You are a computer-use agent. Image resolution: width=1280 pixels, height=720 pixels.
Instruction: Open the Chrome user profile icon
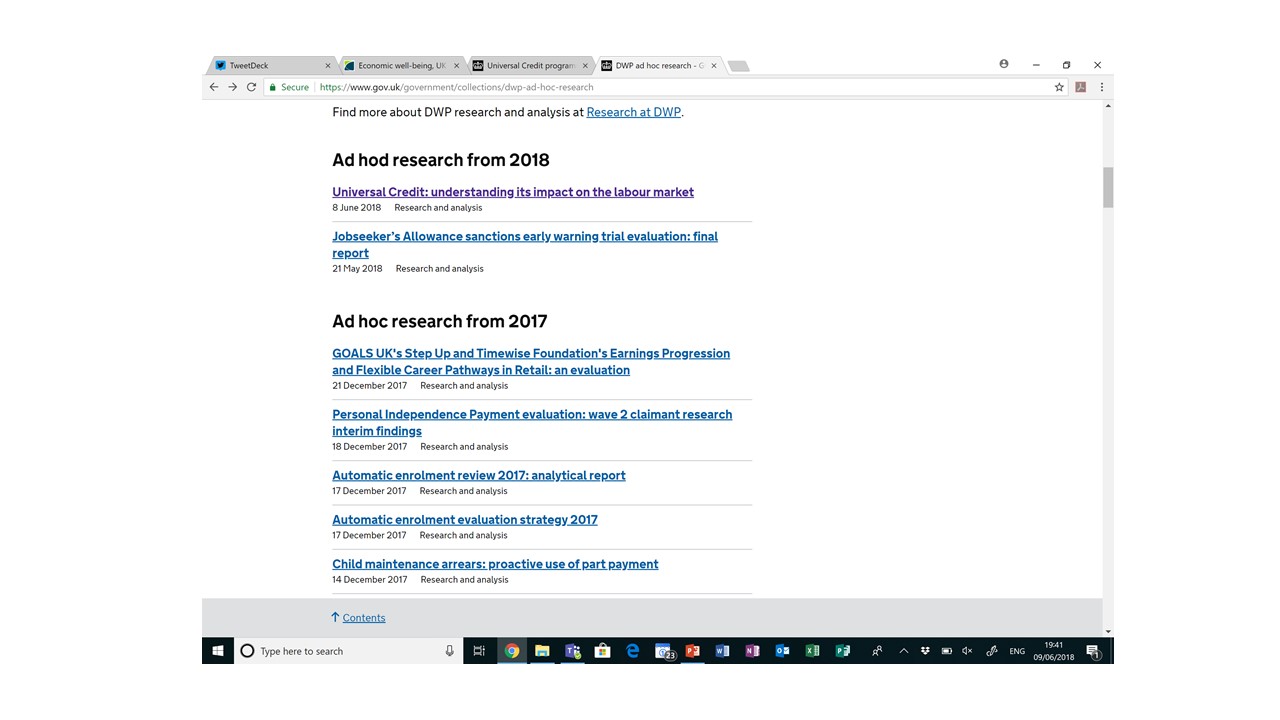(1004, 64)
